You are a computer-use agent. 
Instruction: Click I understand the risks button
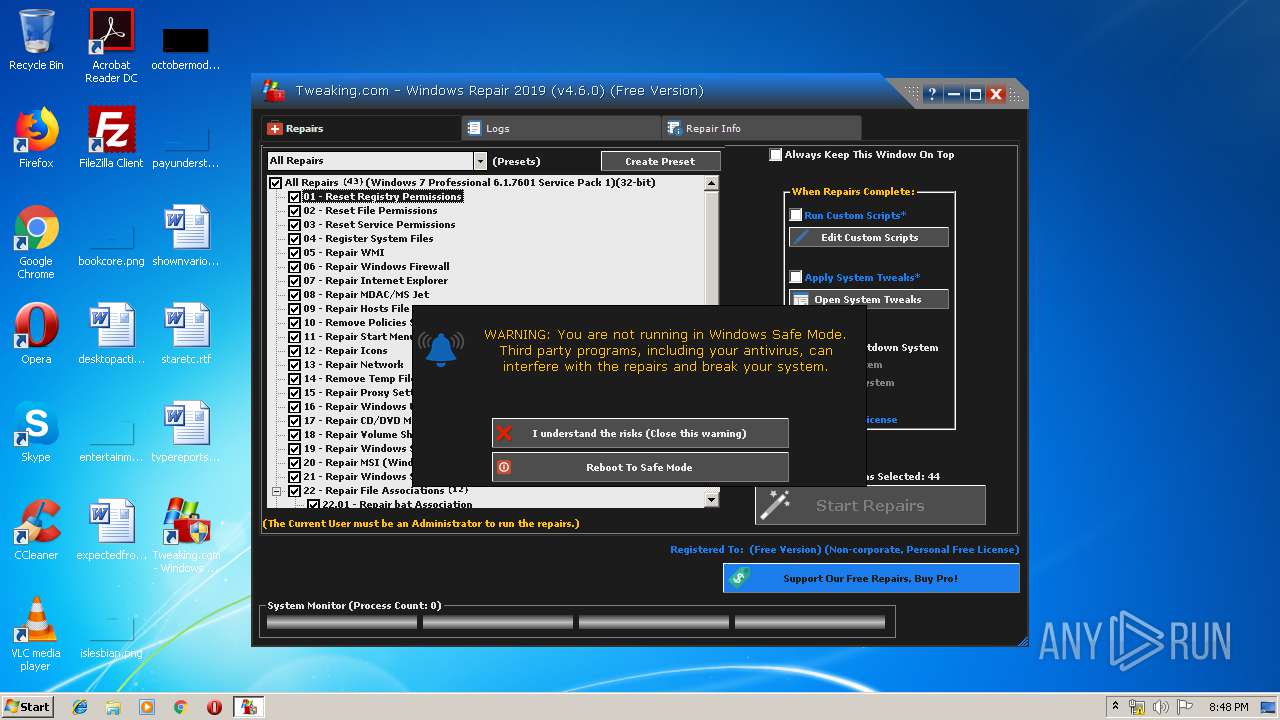(640, 433)
